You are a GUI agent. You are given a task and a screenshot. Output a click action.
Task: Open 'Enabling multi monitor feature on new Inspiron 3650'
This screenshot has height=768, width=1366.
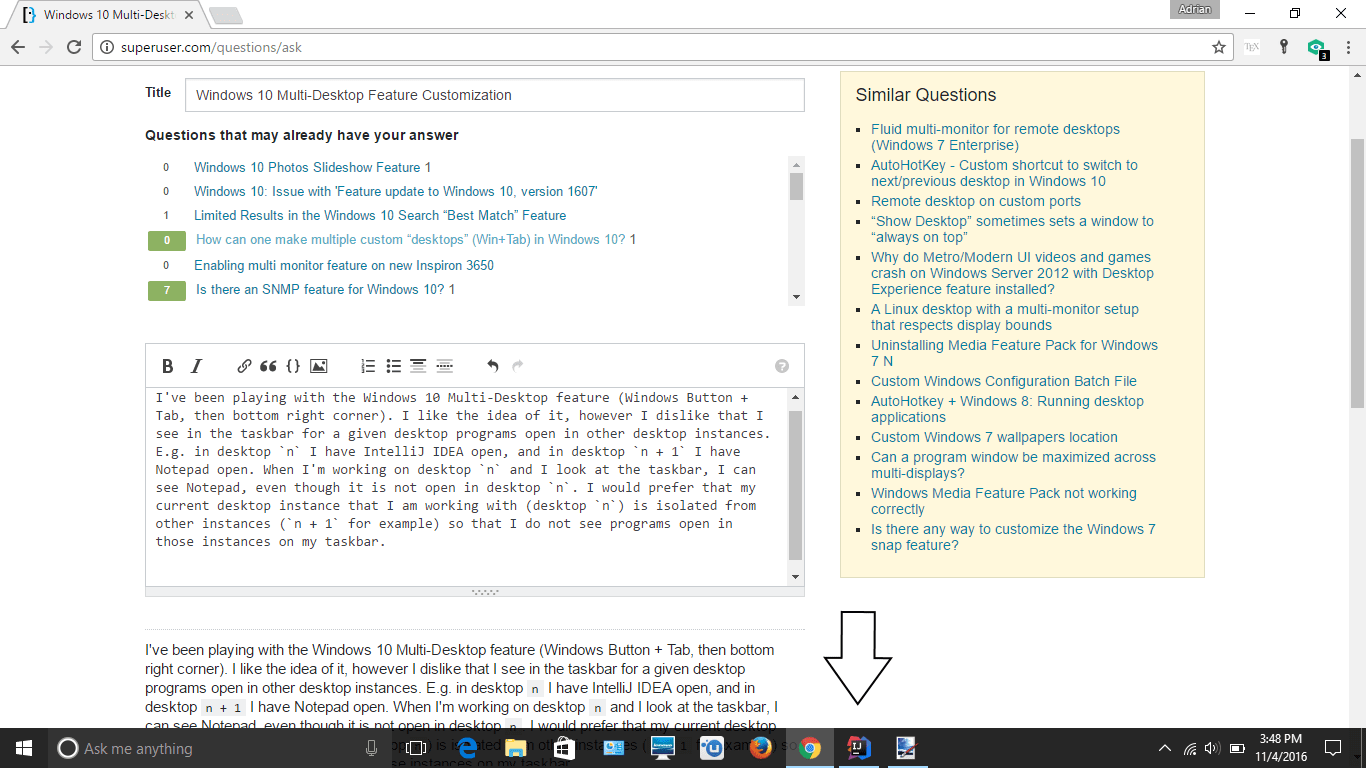point(344,265)
